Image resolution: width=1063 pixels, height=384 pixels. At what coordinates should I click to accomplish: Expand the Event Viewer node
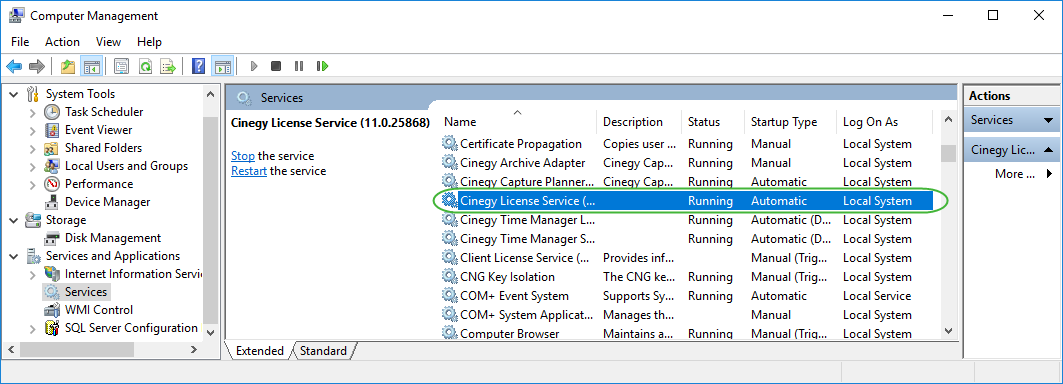tap(33, 130)
